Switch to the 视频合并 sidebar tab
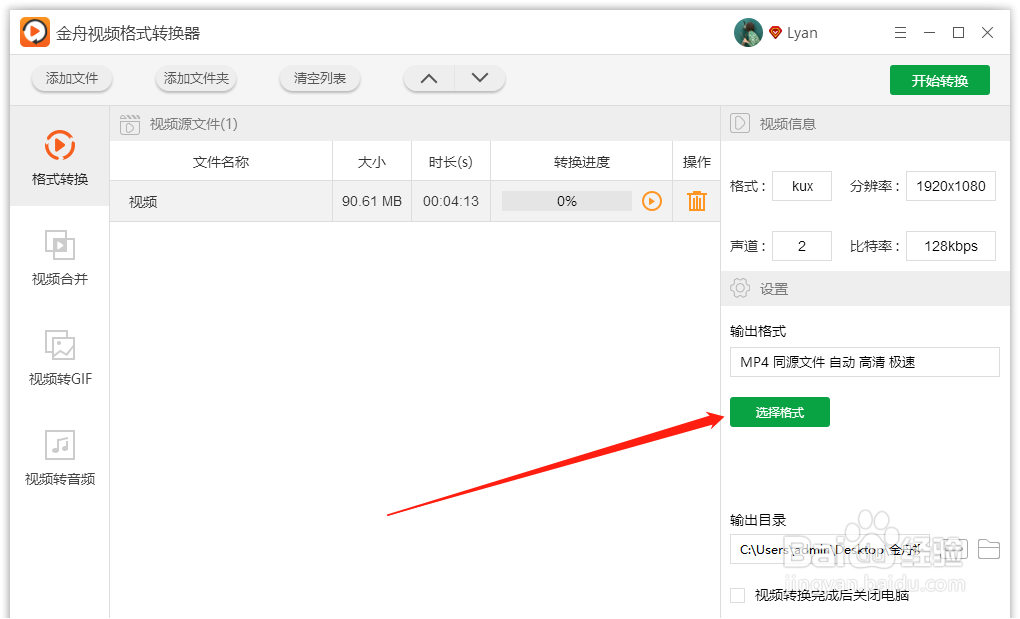The height and width of the screenshot is (619, 1020). coord(60,257)
